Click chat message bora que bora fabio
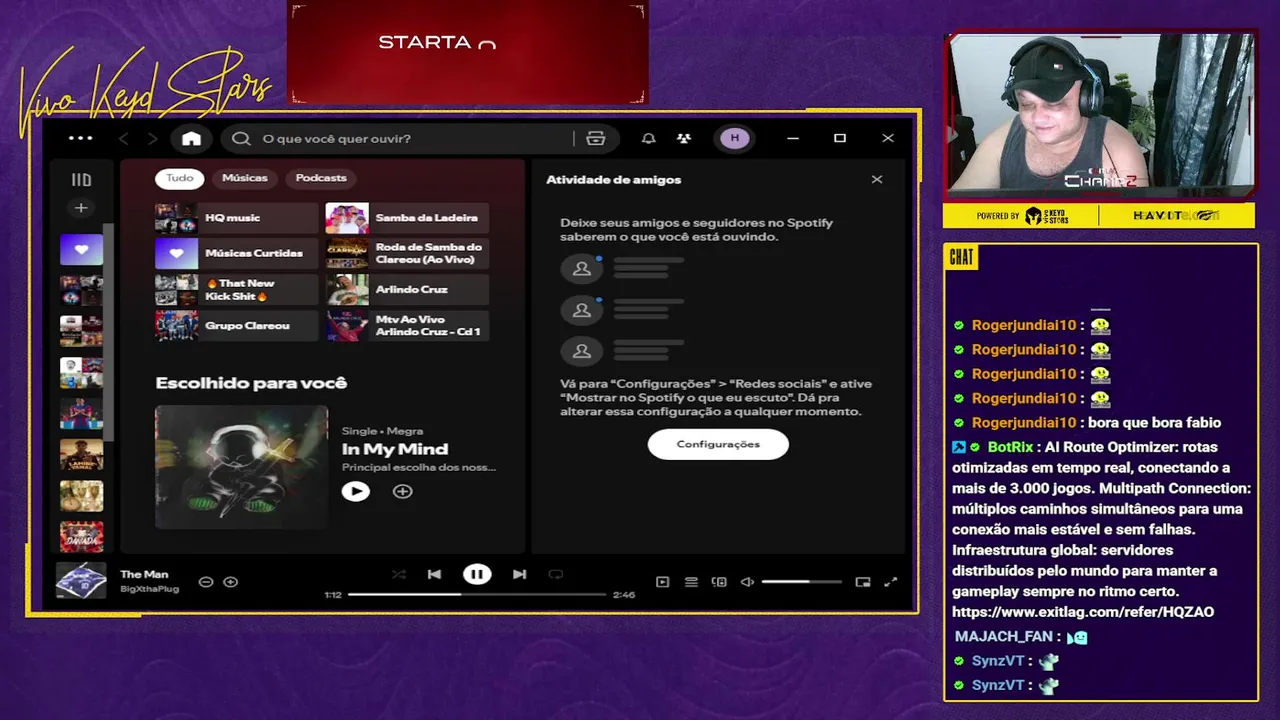 coord(1154,422)
